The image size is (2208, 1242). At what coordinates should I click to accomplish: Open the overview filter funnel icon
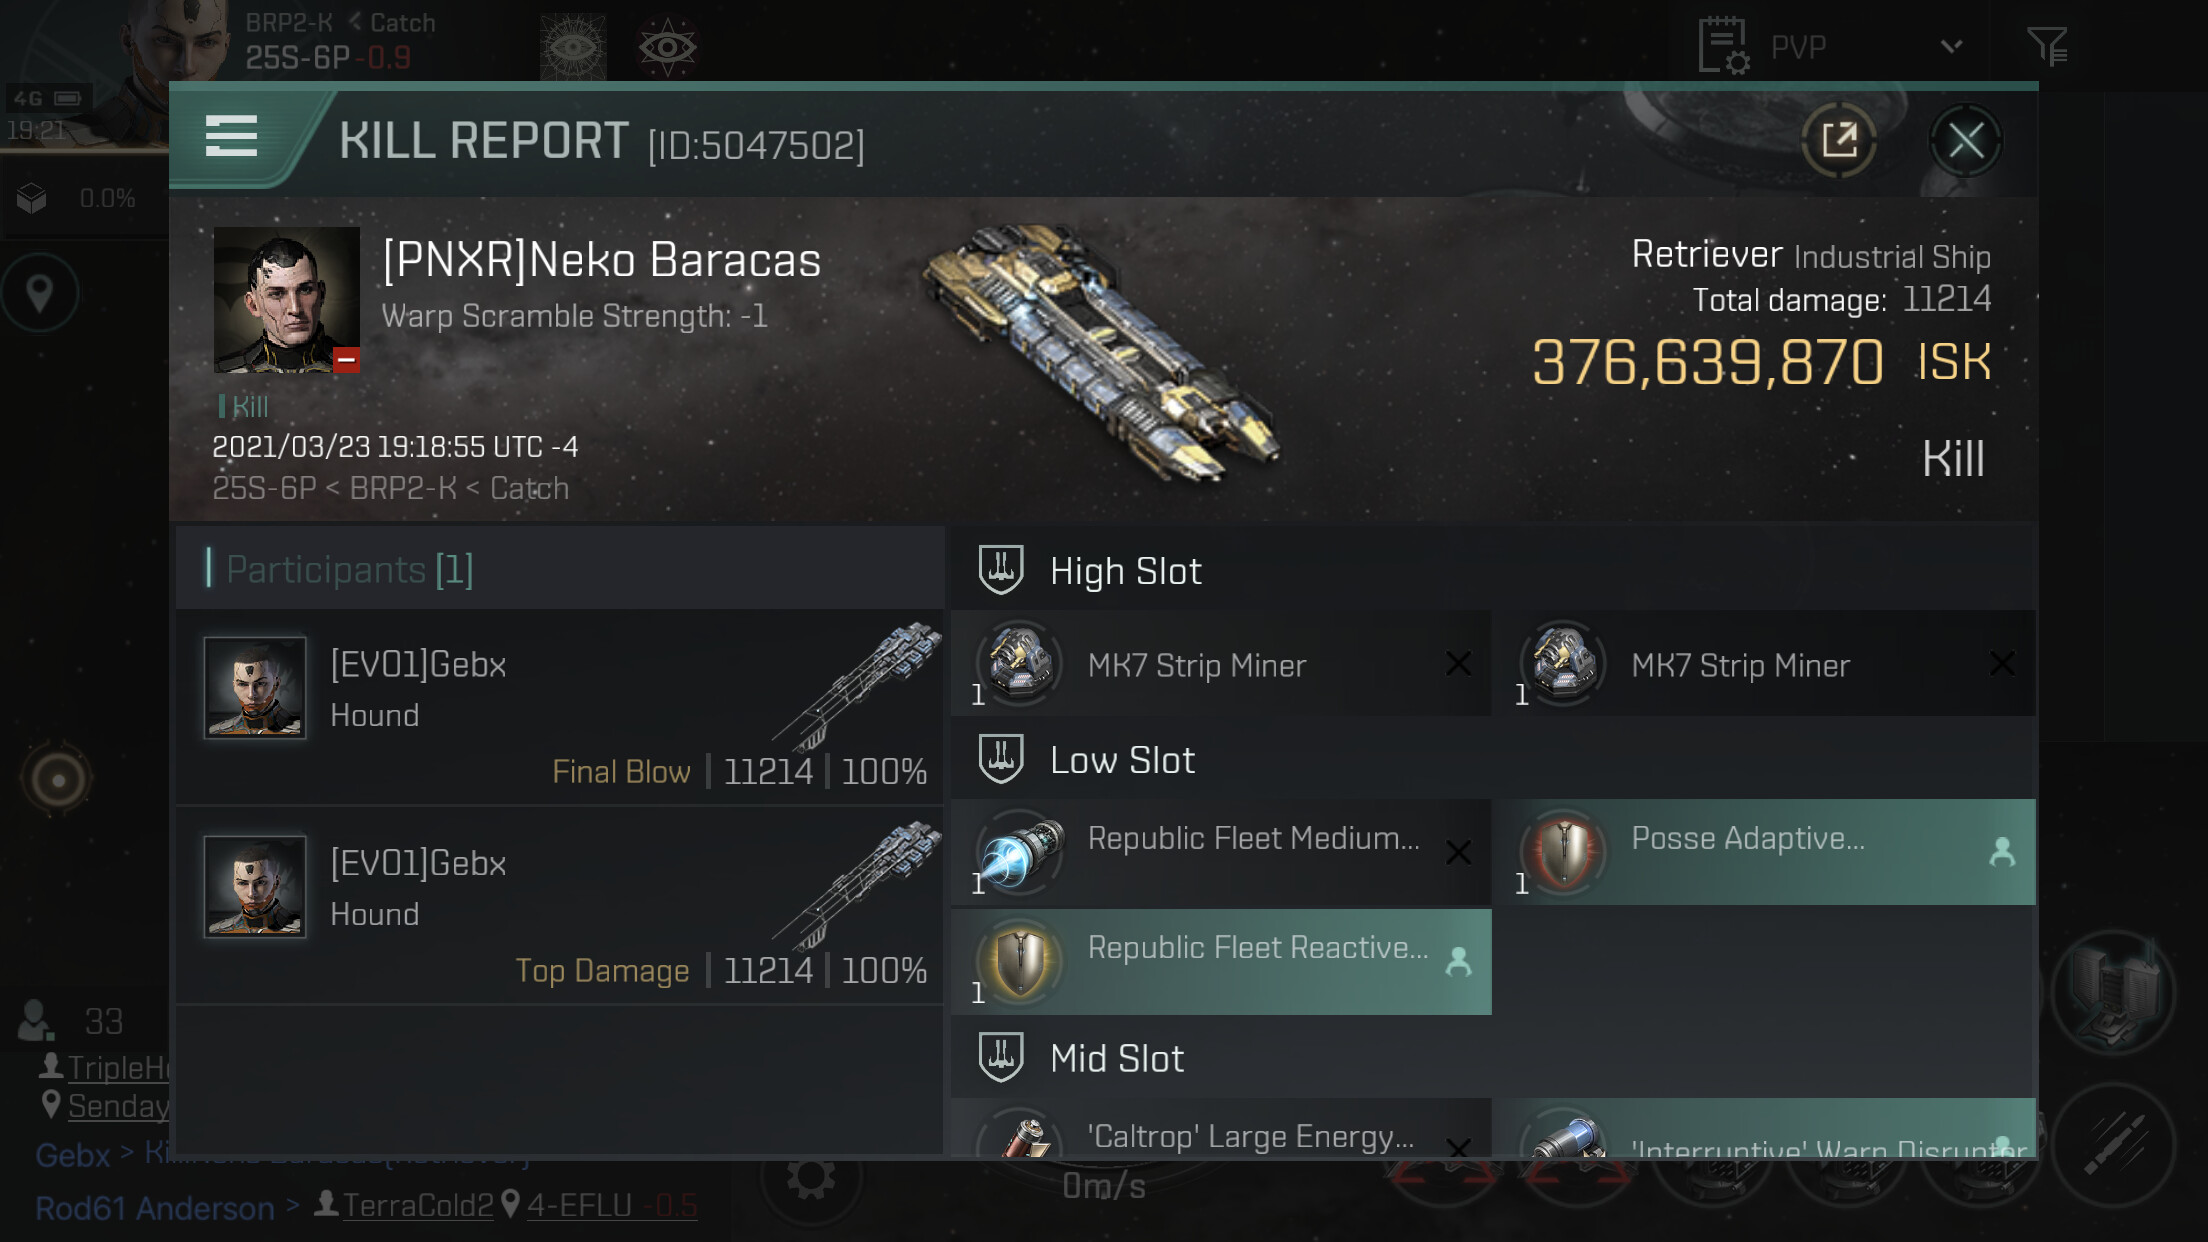[x=2046, y=46]
